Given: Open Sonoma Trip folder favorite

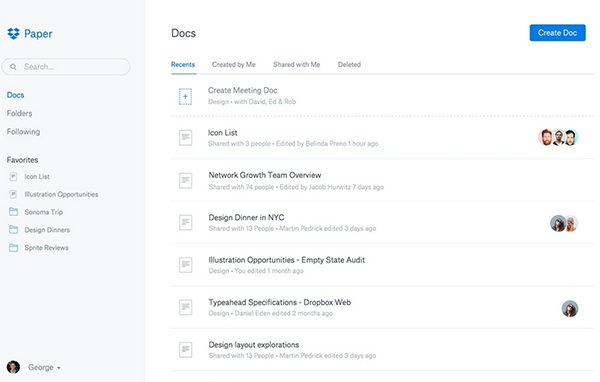Looking at the screenshot, I should pyautogui.click(x=44, y=212).
